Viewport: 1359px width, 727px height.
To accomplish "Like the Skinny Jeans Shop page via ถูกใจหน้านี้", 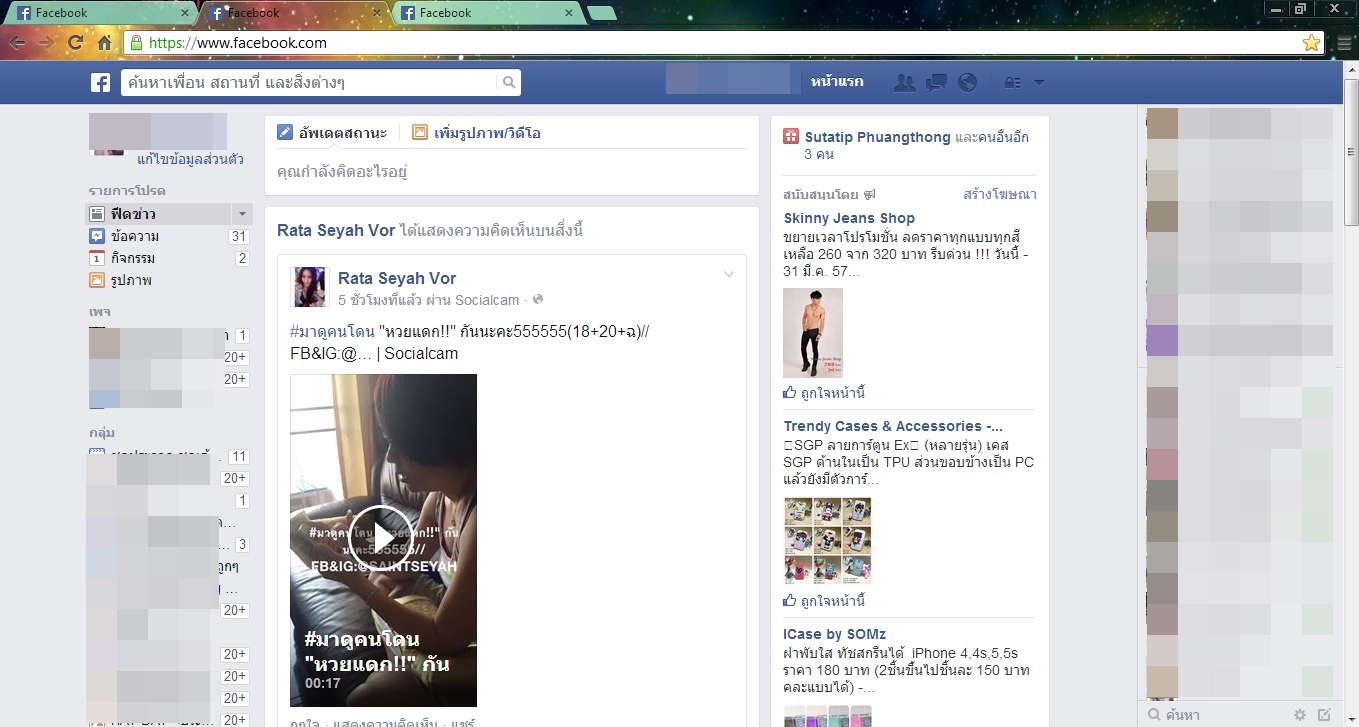I will 834,393.
